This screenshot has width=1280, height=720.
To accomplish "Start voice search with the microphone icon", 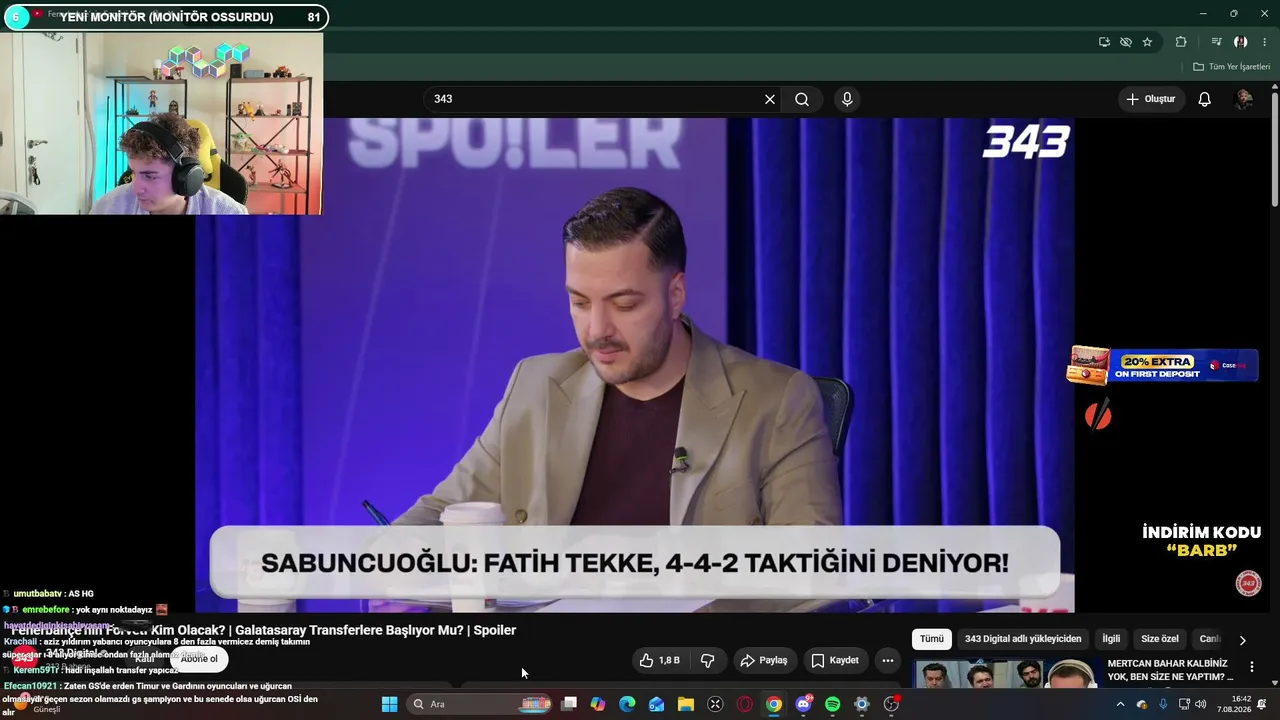I will pyautogui.click(x=847, y=99).
